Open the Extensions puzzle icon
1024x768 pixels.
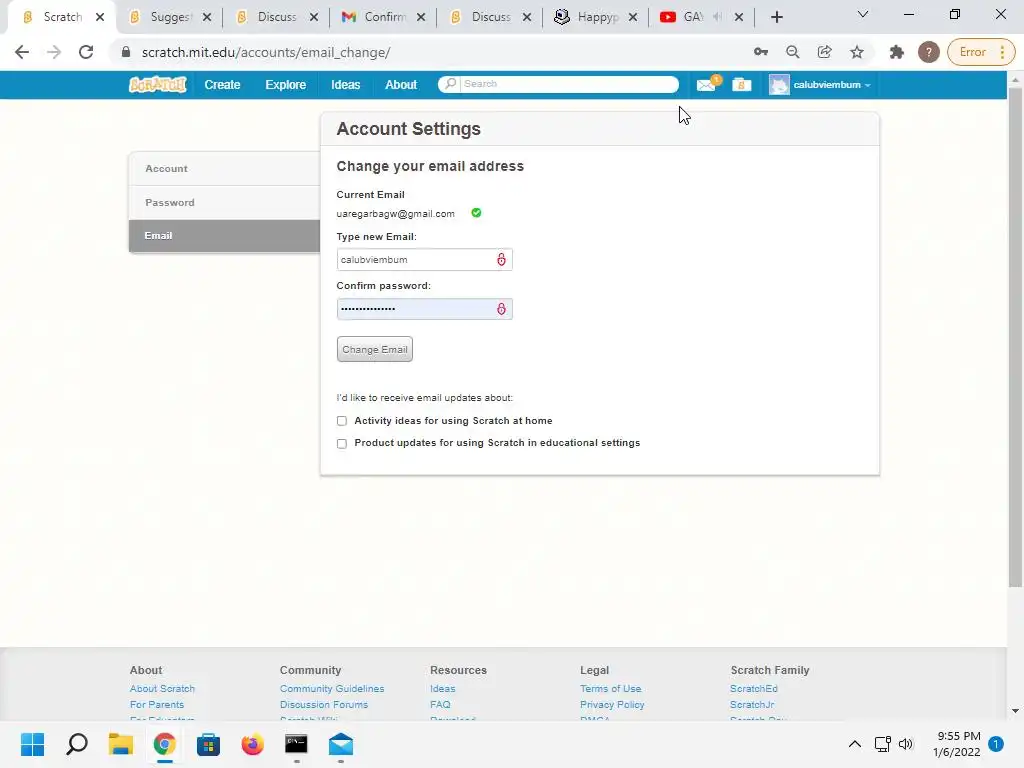point(897,52)
